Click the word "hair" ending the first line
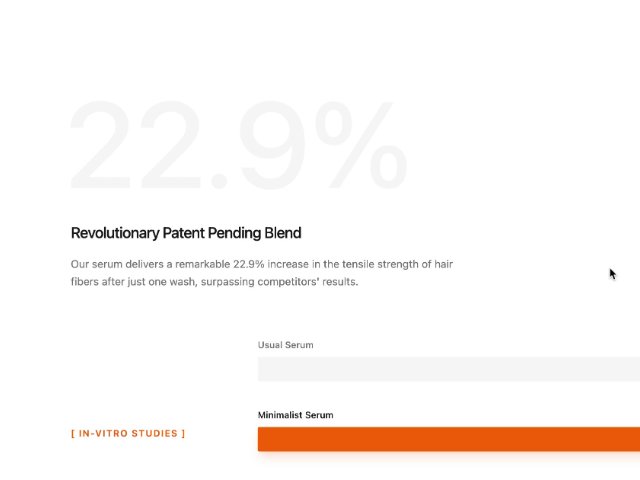Screen dimensions: 640x480 click(443, 264)
